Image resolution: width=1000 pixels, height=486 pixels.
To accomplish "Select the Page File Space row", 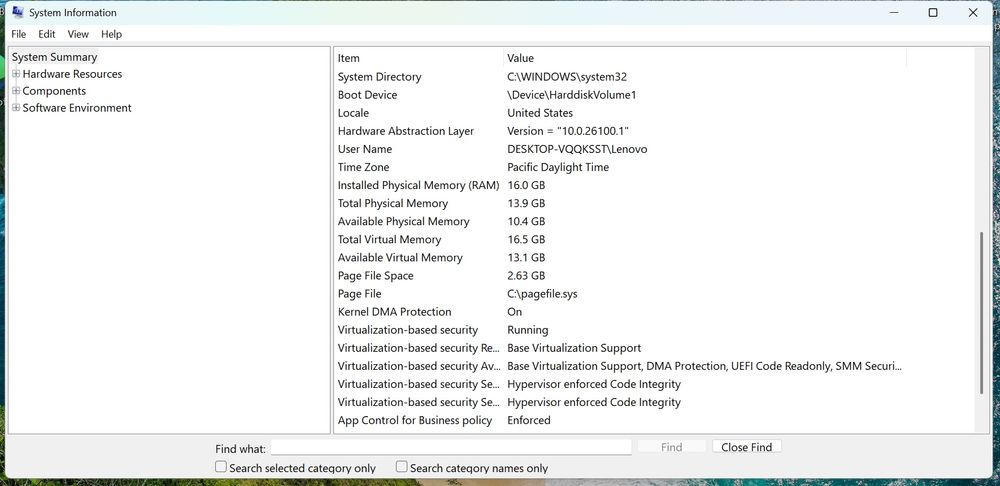I will pyautogui.click(x=619, y=276).
